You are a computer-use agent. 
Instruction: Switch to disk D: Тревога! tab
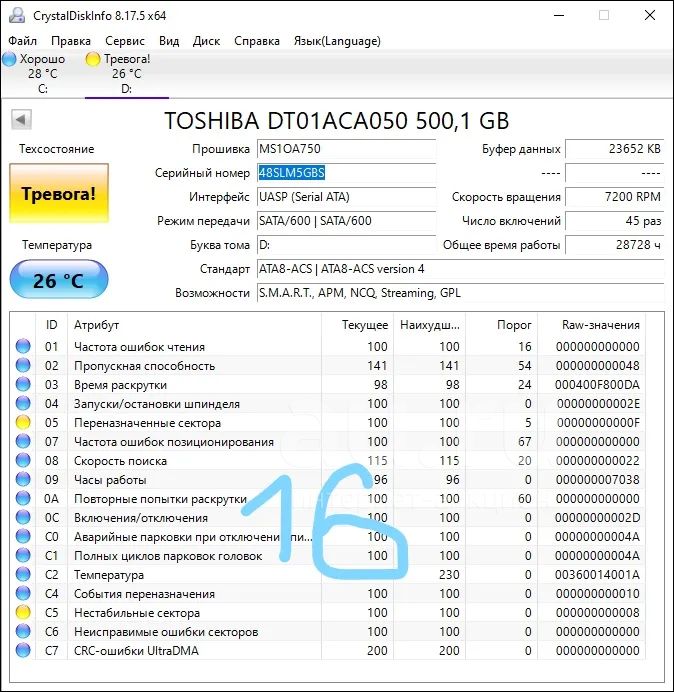[126, 73]
